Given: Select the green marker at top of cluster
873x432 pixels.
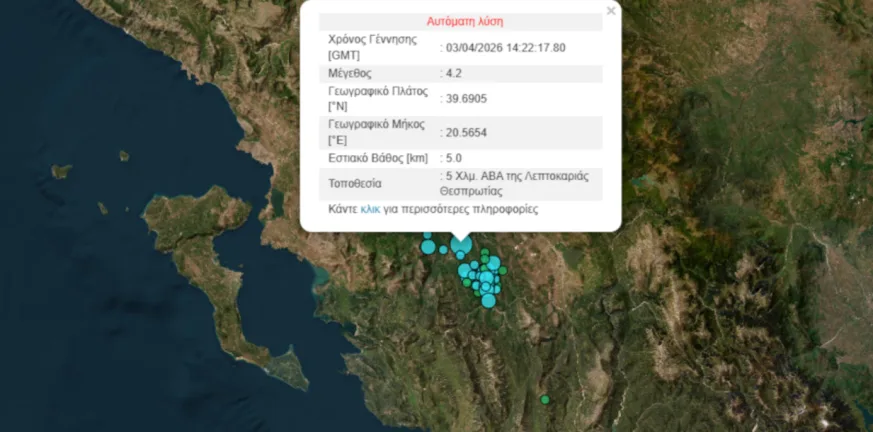Looking at the screenshot, I should coord(484,253).
